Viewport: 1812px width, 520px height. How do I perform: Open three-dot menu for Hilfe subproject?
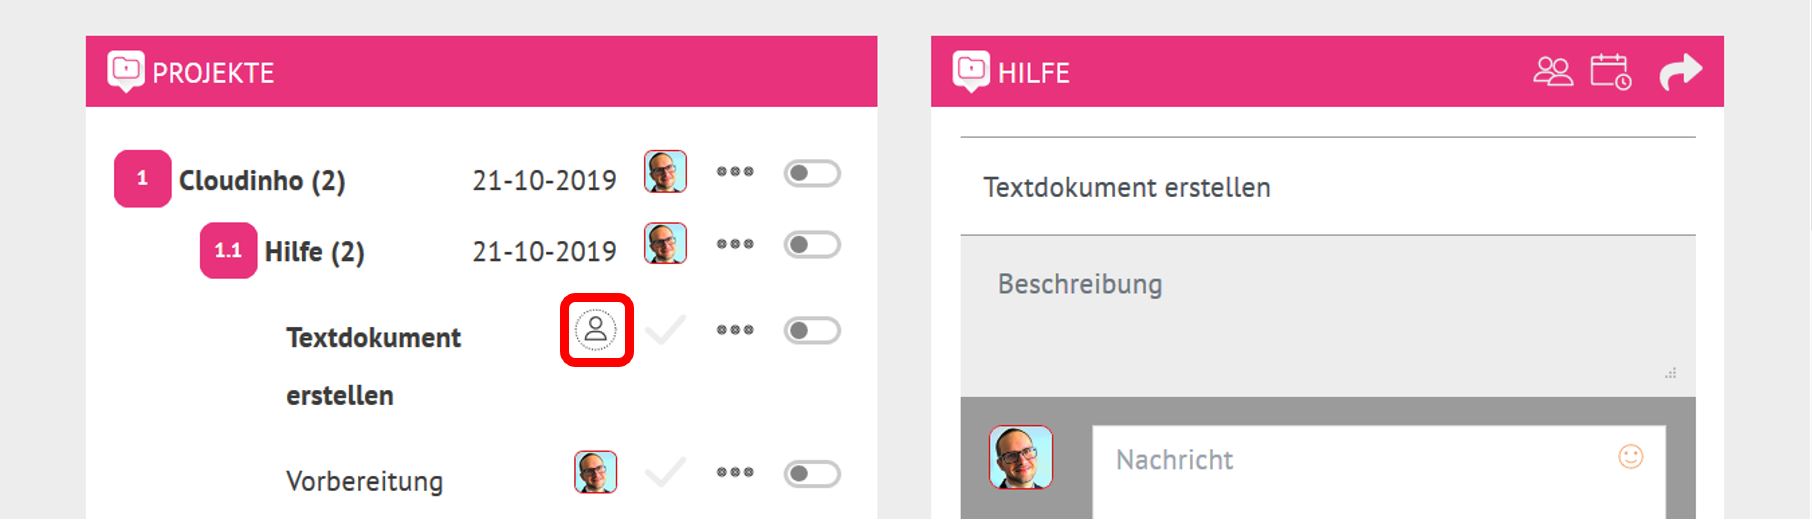point(735,244)
